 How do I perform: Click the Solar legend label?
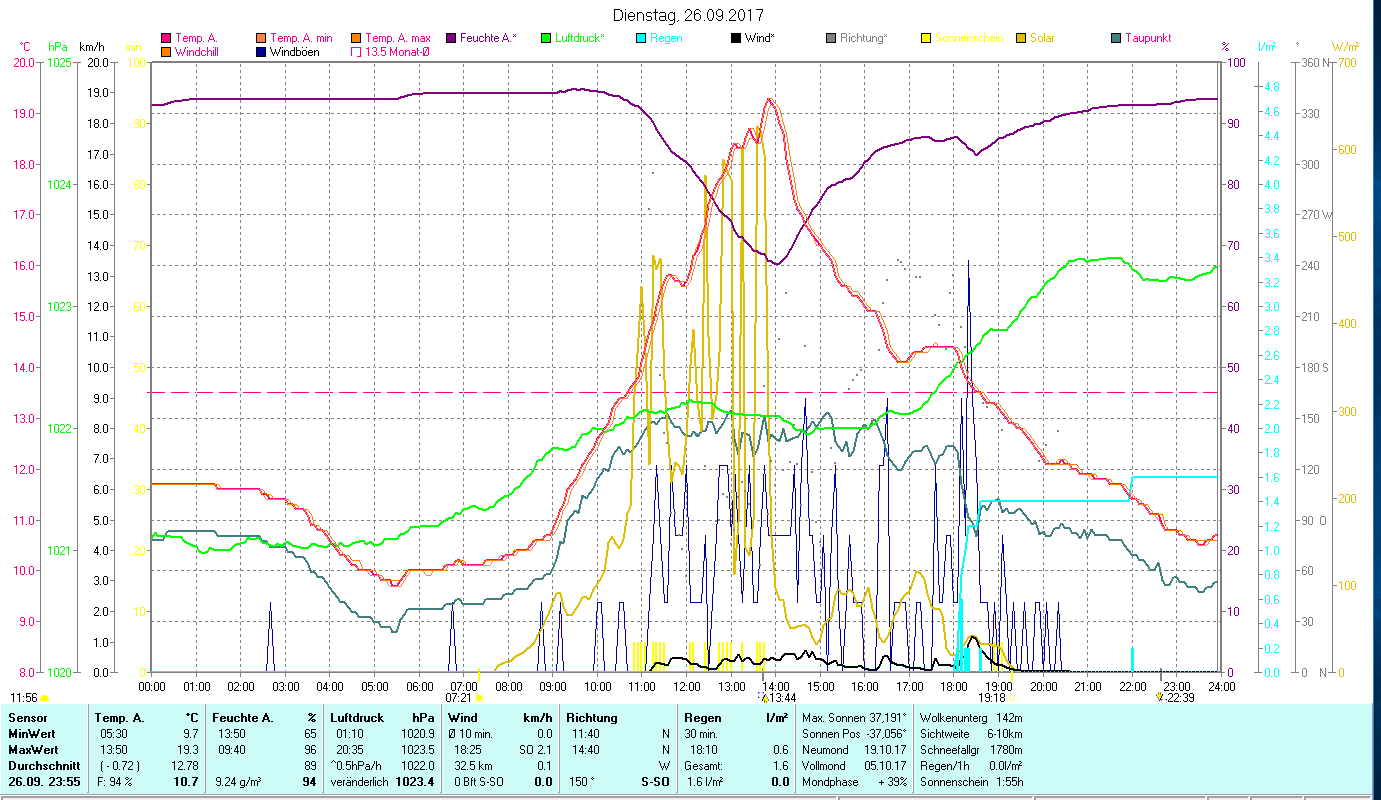[1042, 39]
